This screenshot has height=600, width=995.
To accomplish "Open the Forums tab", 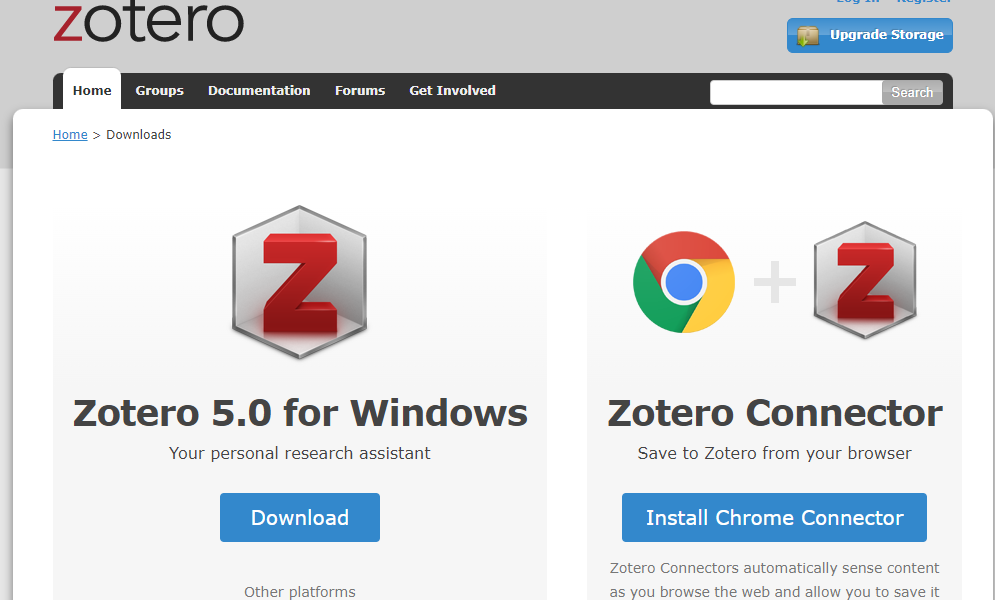I will click(360, 90).
